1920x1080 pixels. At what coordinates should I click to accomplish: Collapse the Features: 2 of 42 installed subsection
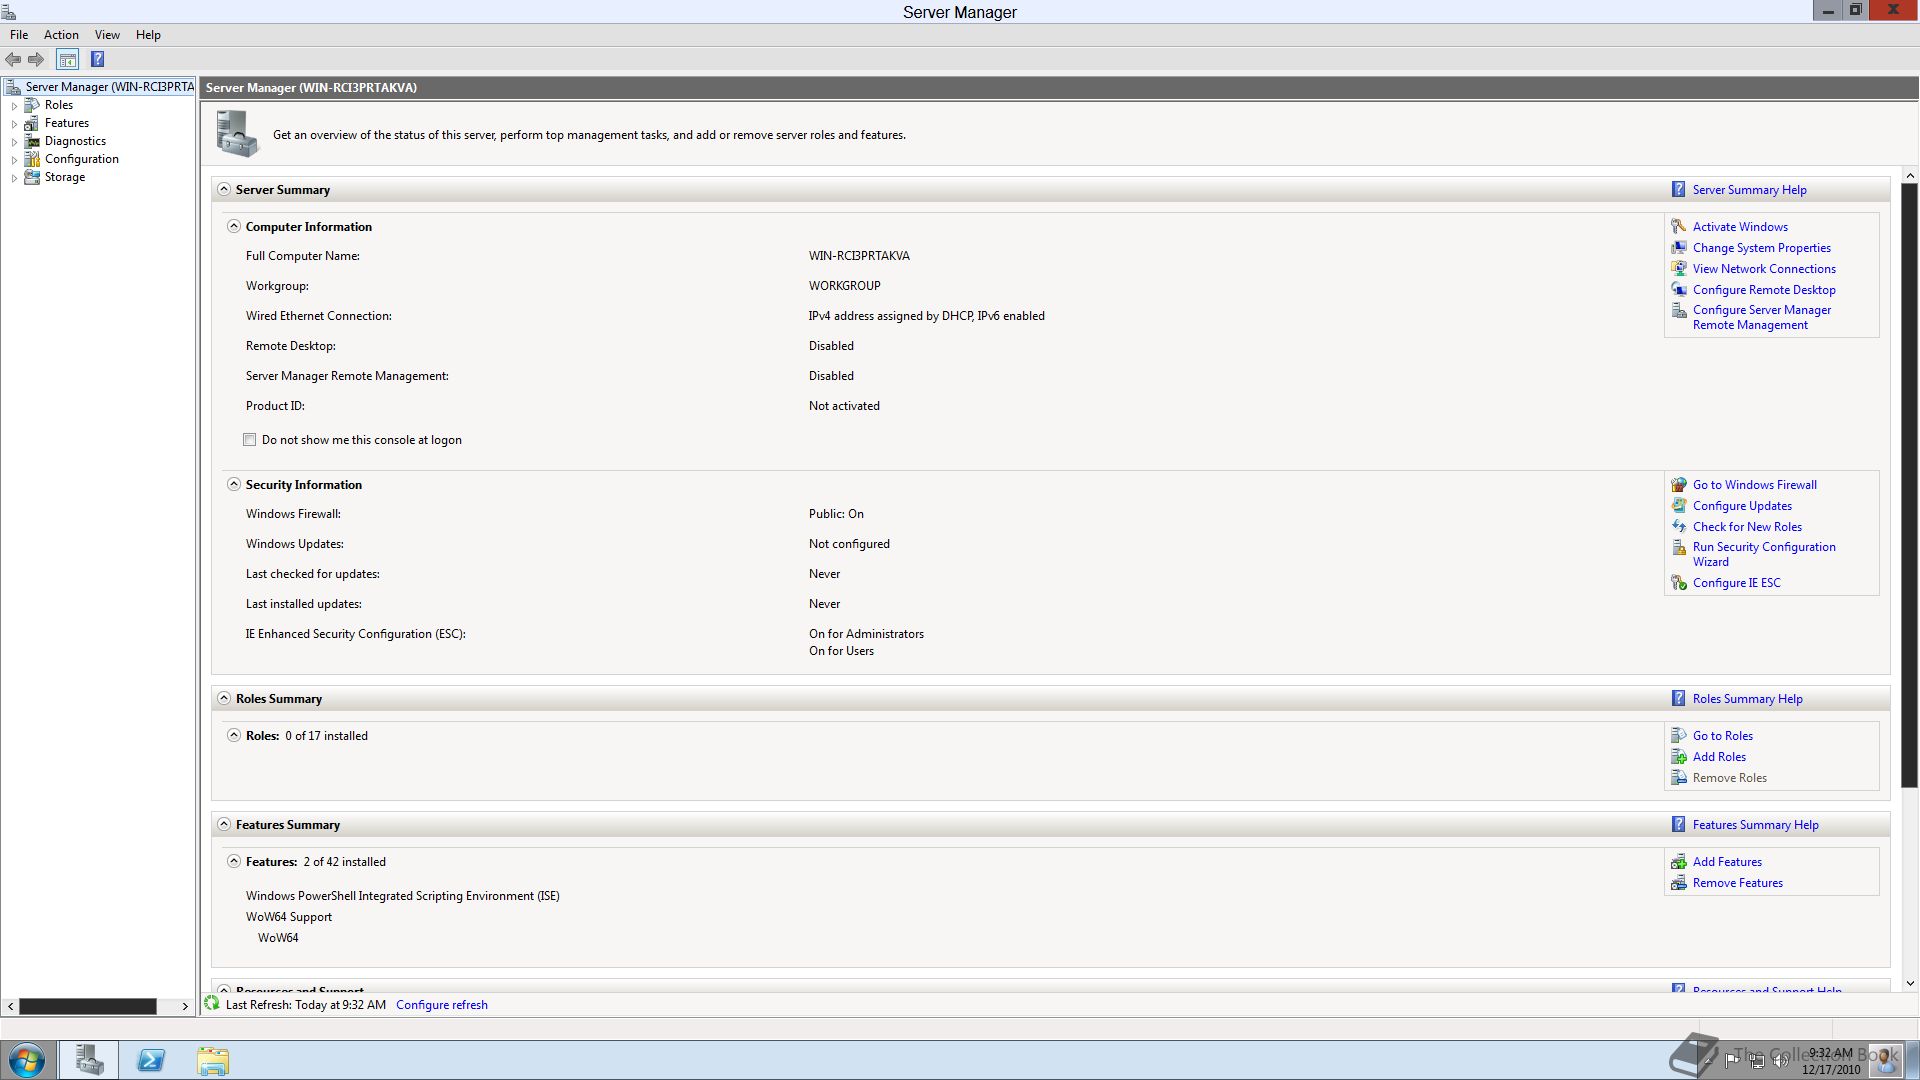[x=234, y=861]
